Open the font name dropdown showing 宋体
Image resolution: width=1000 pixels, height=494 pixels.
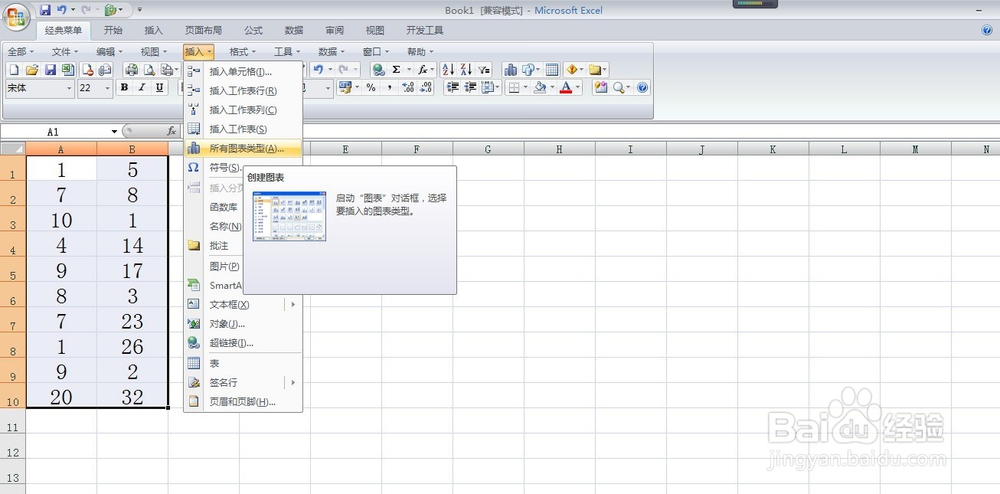[x=70, y=89]
